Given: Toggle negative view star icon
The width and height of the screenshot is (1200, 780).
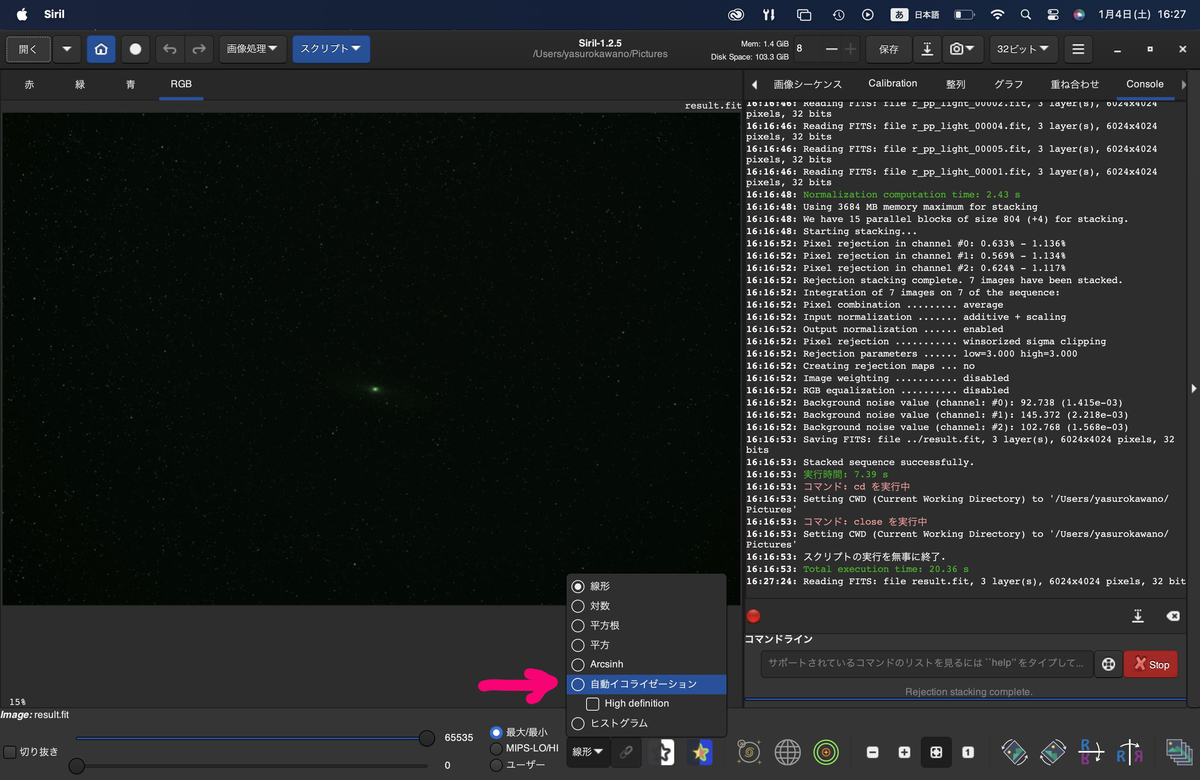Looking at the screenshot, I should [x=664, y=752].
